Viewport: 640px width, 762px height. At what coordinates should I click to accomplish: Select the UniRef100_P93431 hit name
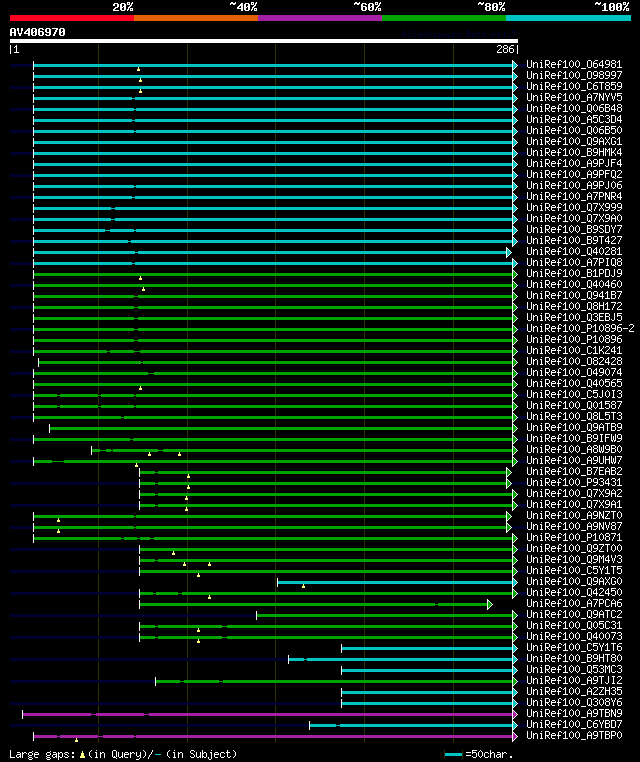(574, 482)
